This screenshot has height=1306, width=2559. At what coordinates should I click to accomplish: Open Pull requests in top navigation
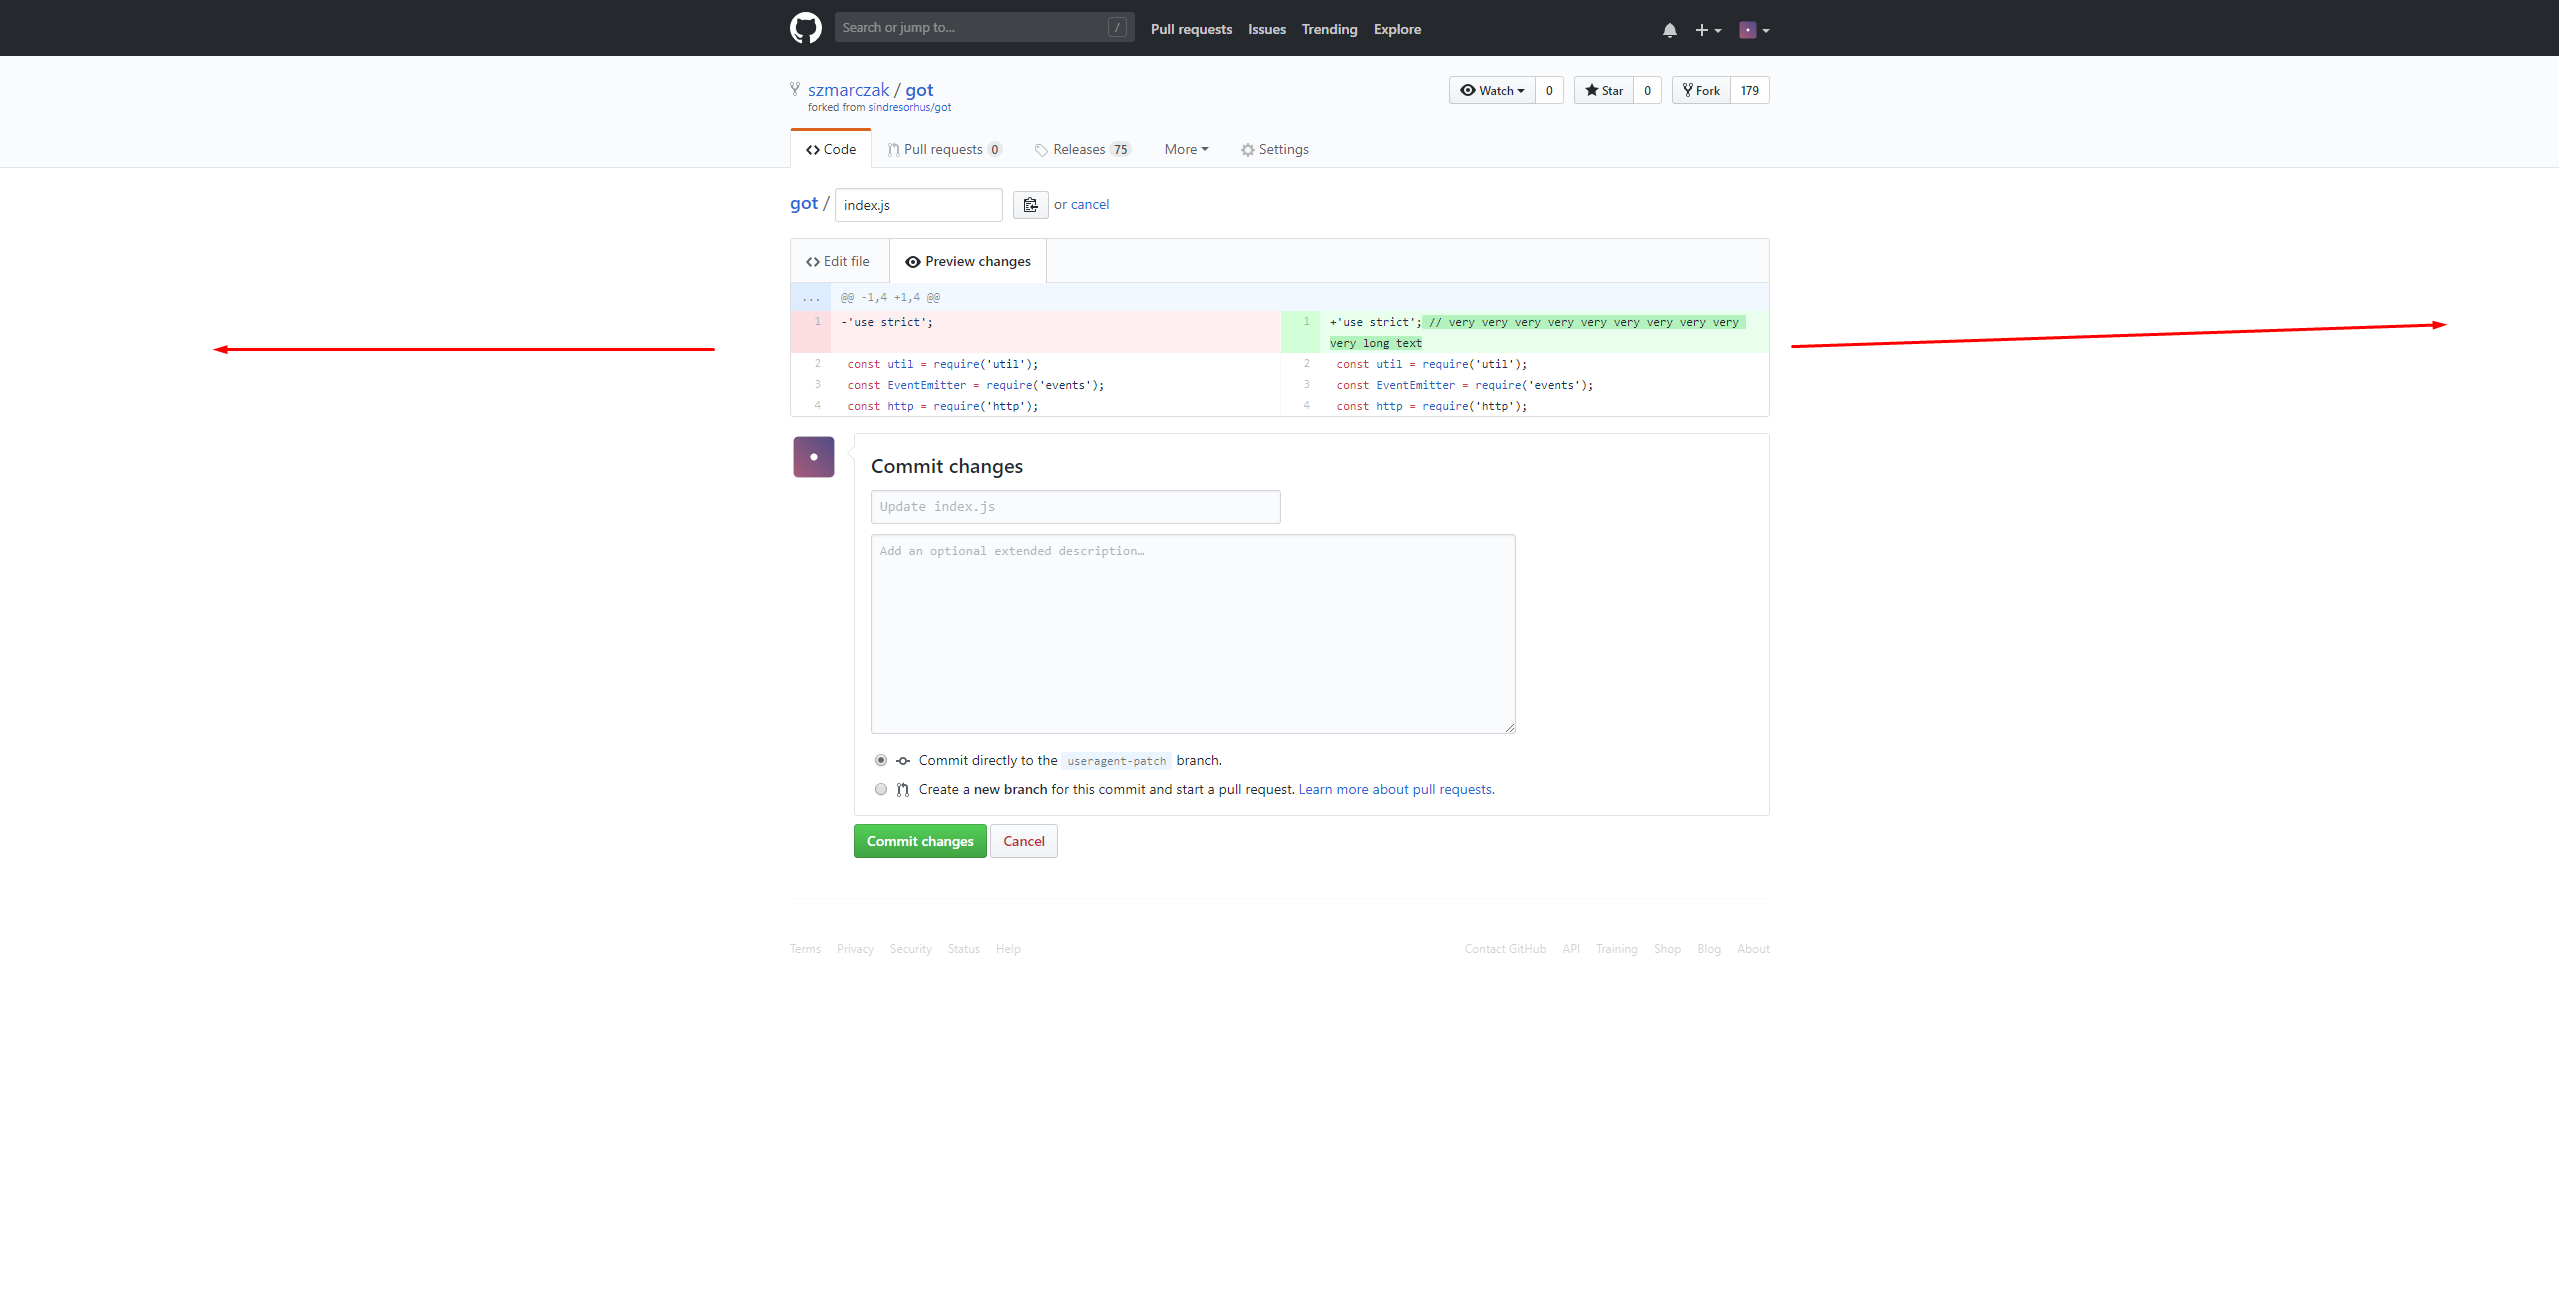click(1191, 29)
